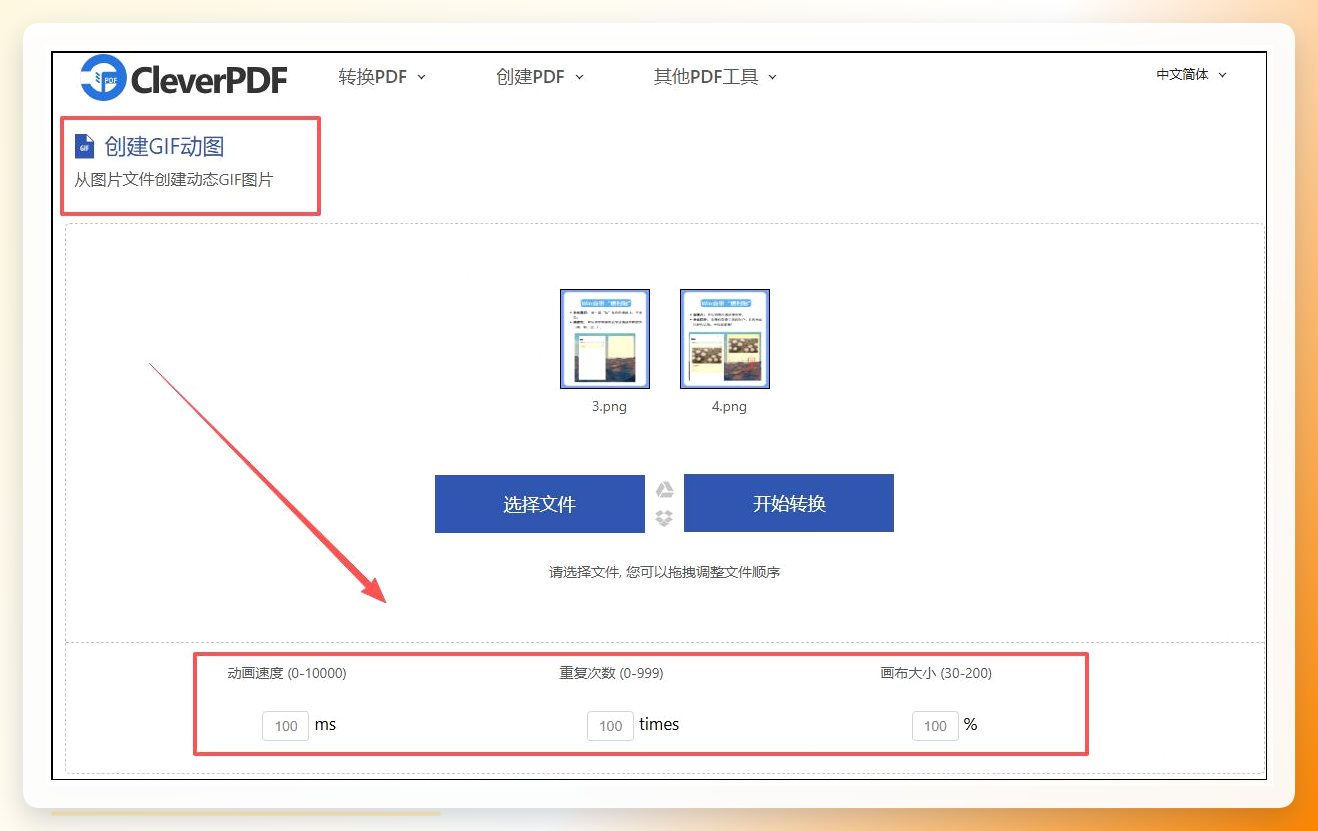Click the 重复次数 (0-999) label
The width and height of the screenshot is (1318, 831).
pos(611,673)
